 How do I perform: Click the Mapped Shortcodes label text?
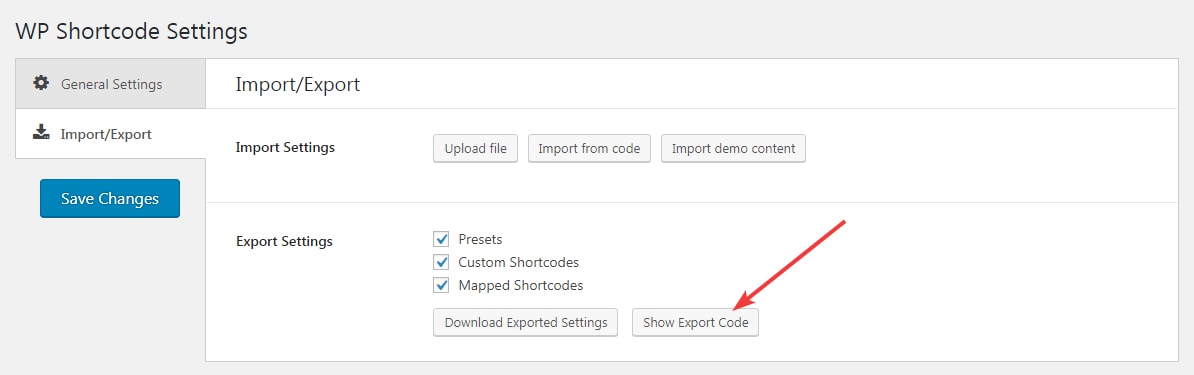tap(521, 286)
